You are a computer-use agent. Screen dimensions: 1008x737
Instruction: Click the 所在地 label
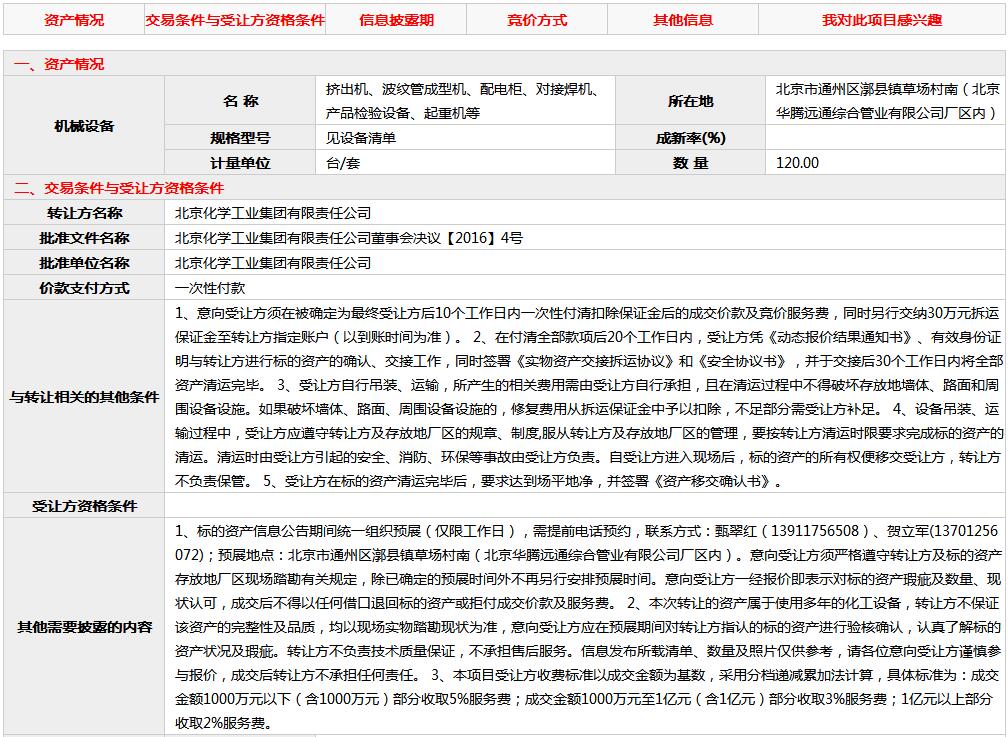point(690,101)
